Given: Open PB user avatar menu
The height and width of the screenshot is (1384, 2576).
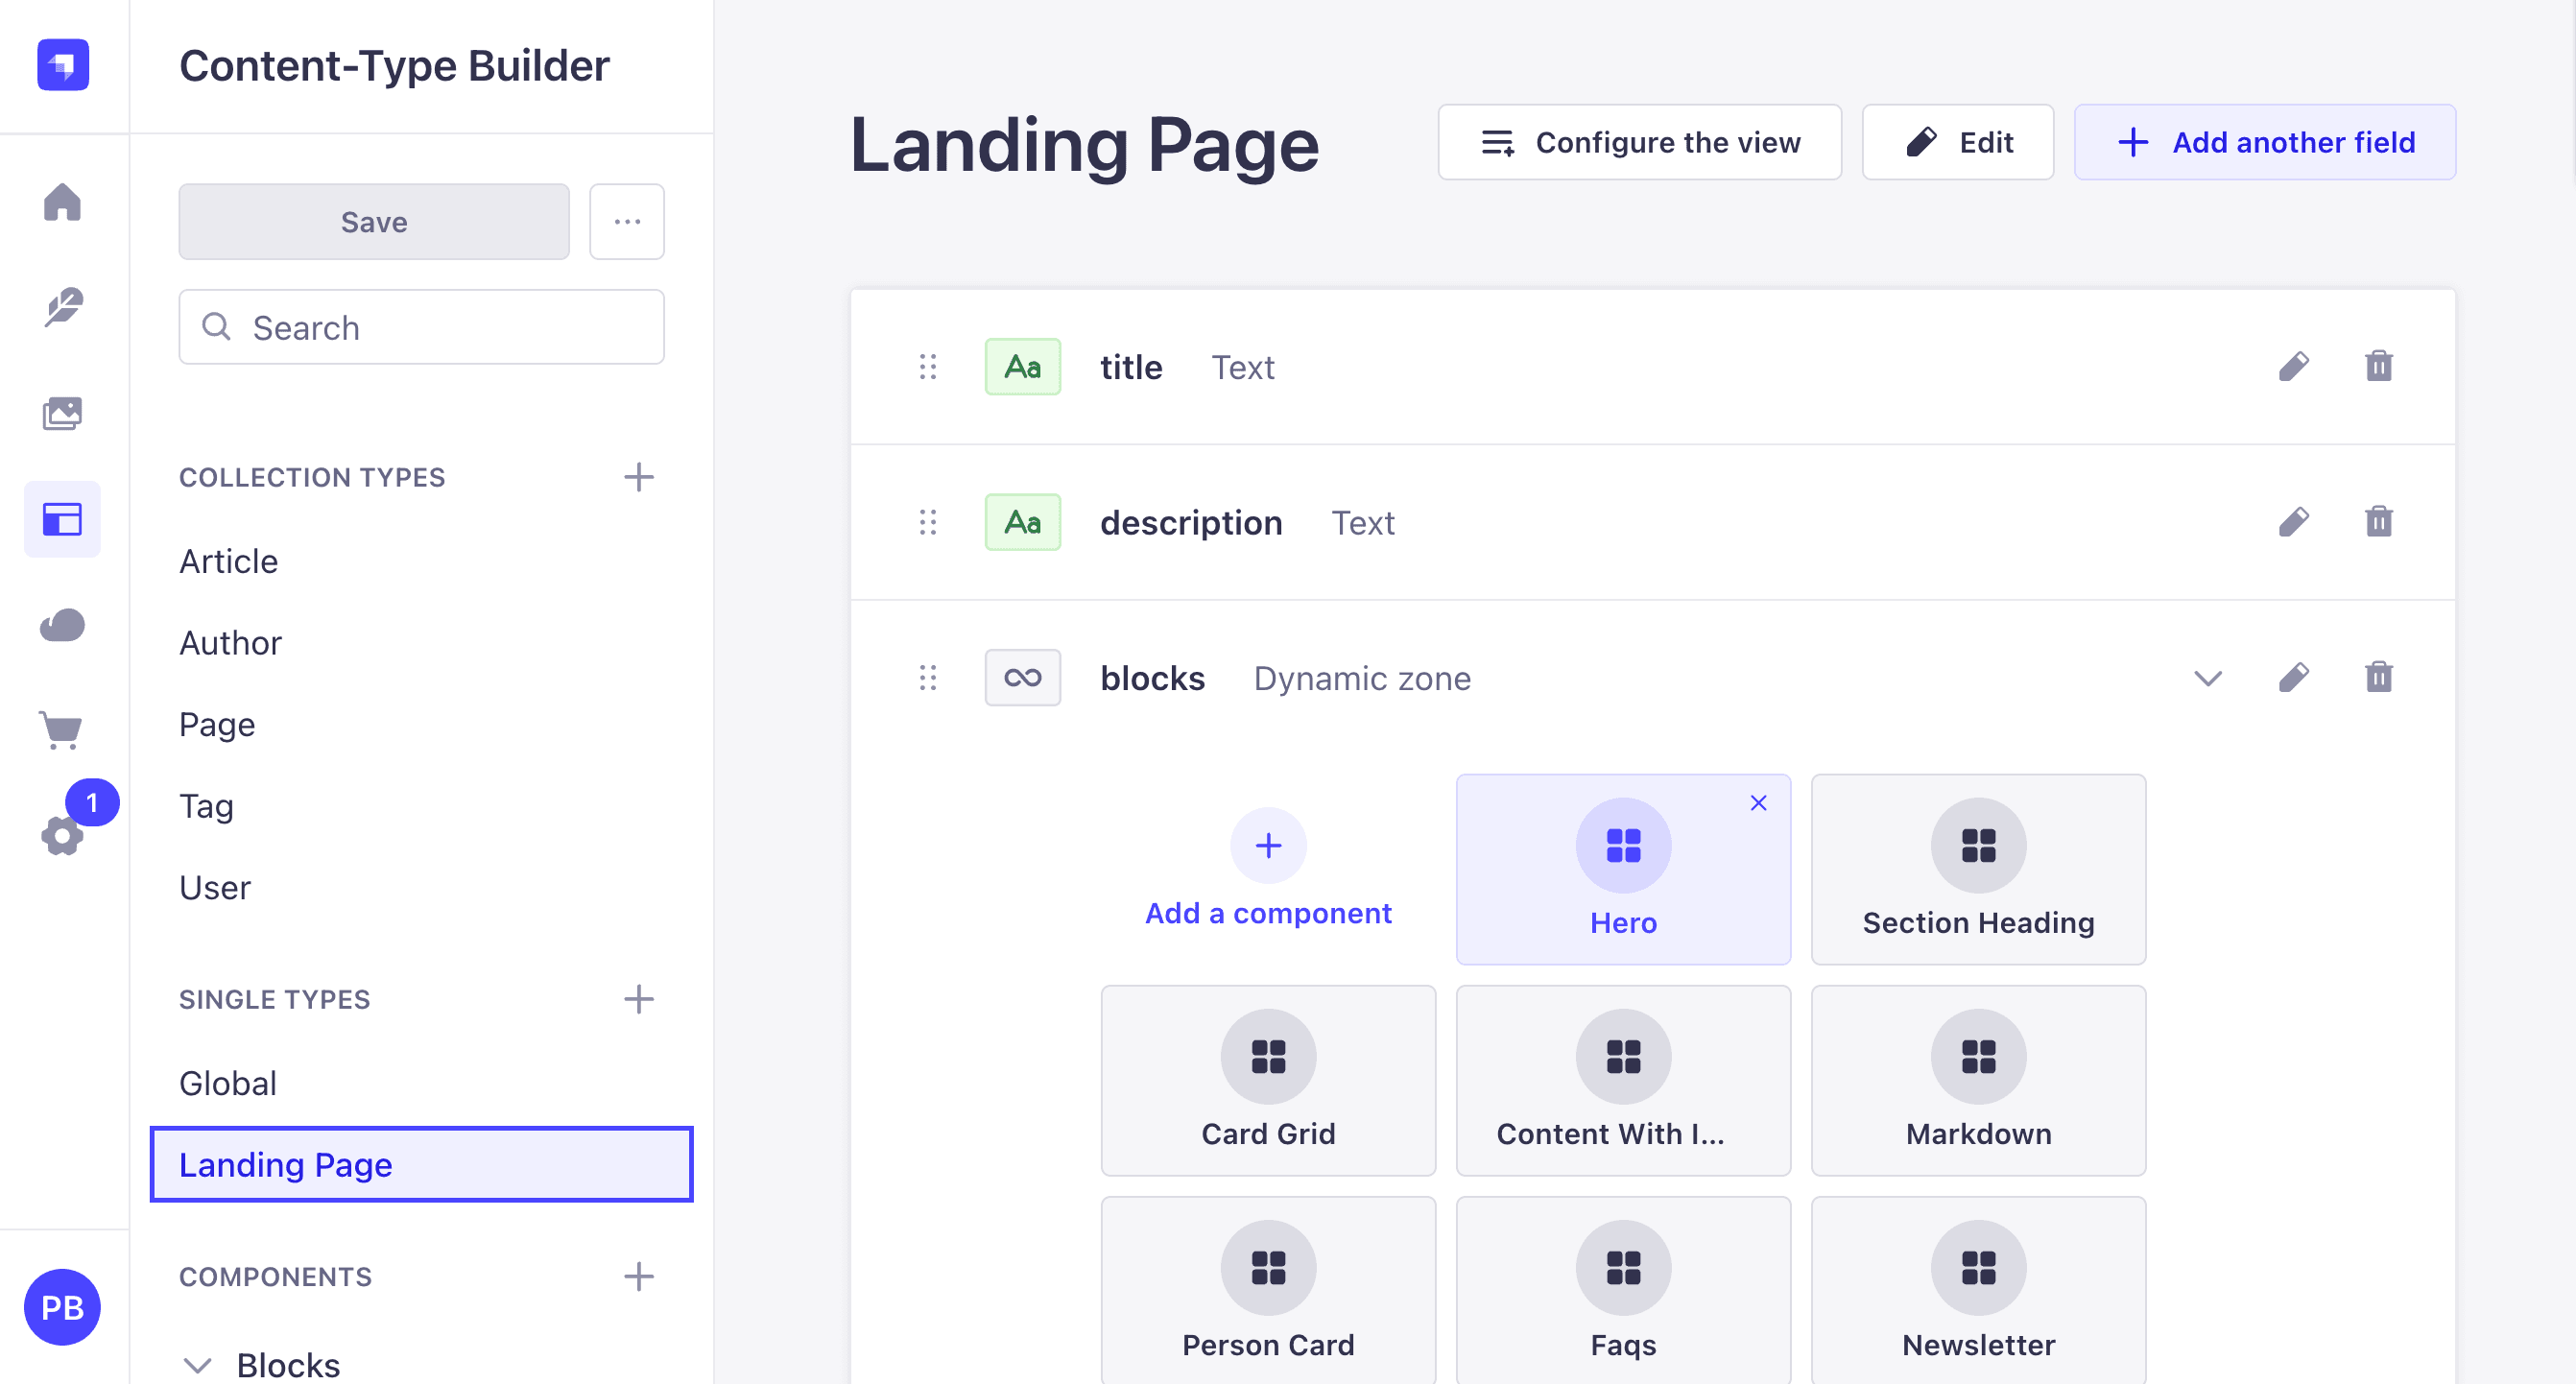Looking at the screenshot, I should pos(62,1307).
